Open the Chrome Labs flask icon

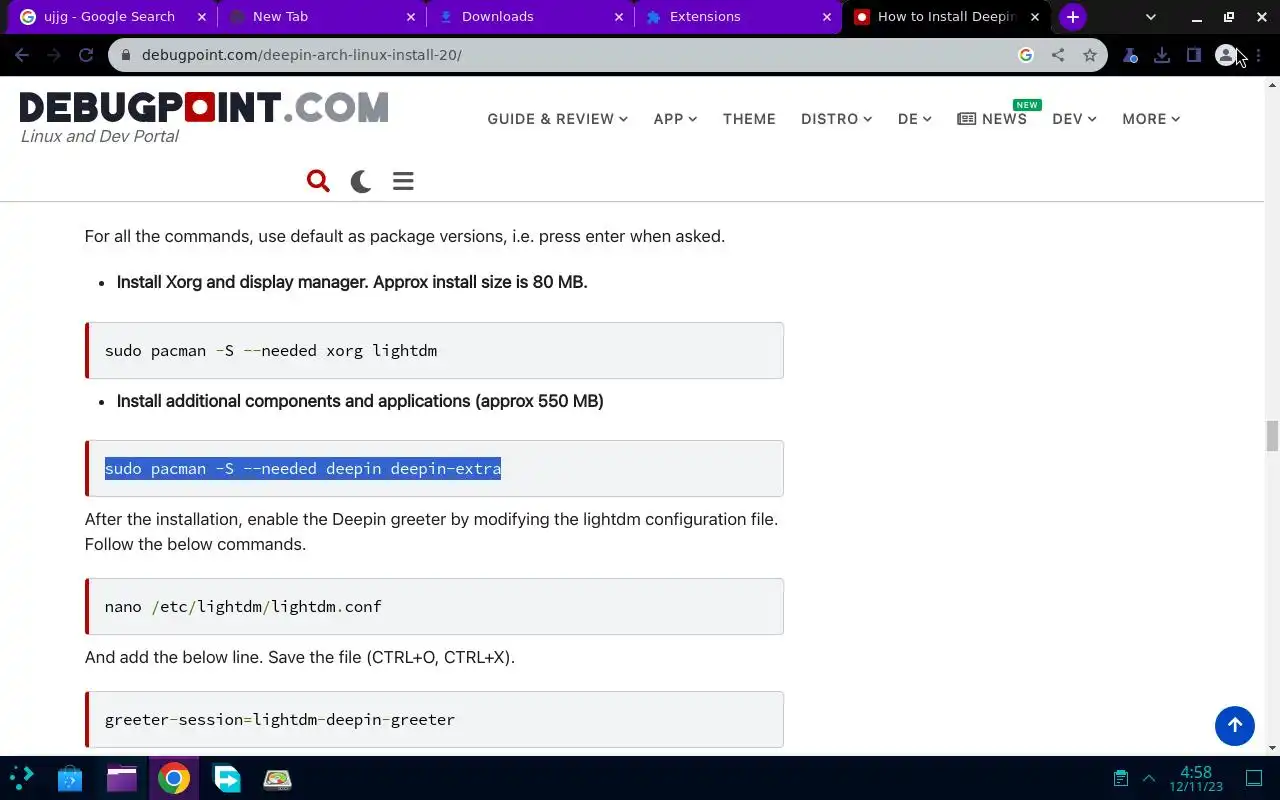[x=1130, y=55]
